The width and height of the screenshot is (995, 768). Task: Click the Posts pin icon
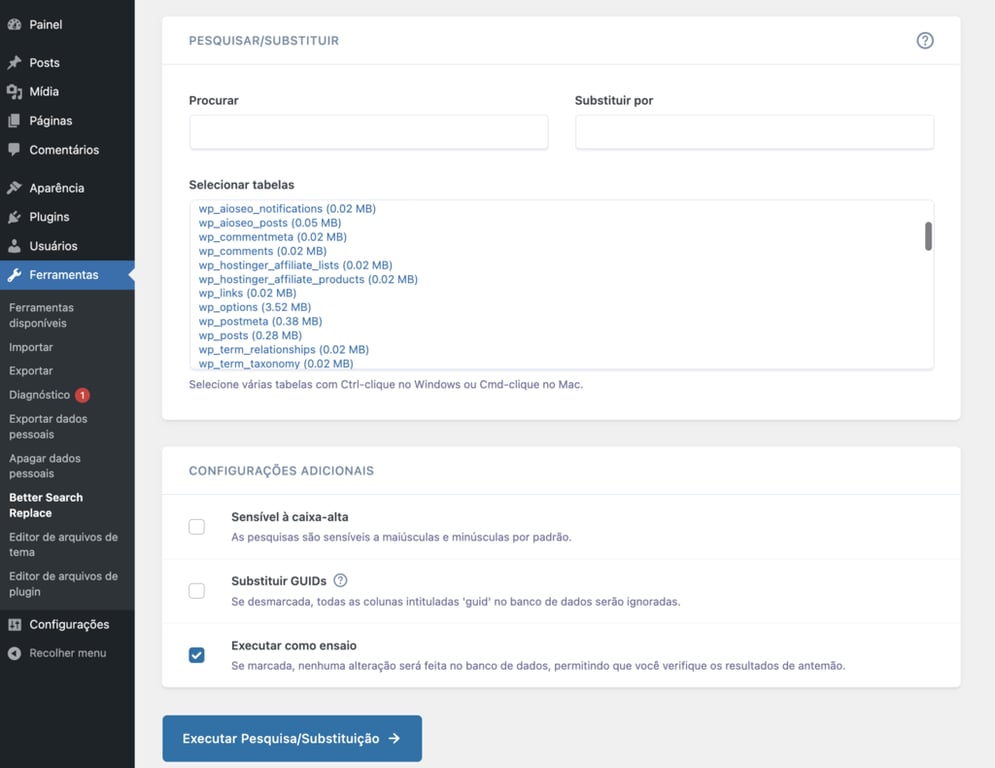click(14, 62)
